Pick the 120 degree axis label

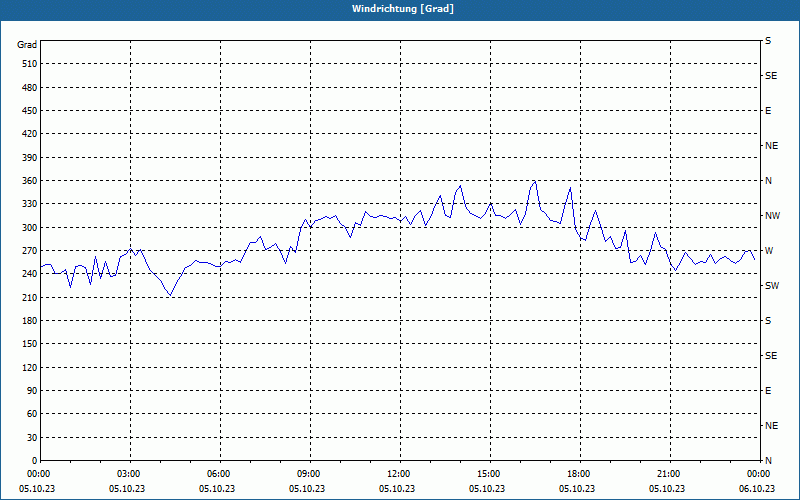30,367
